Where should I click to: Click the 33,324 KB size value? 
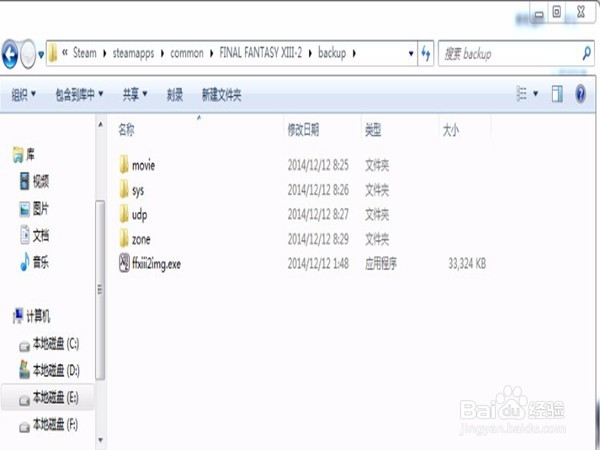point(467,264)
